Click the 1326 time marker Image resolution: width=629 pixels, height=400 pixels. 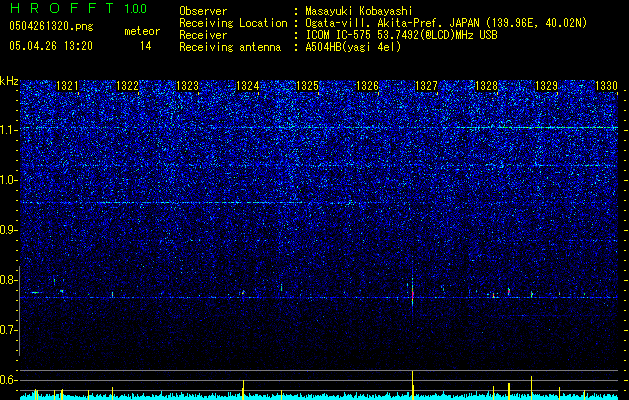[x=367, y=86]
